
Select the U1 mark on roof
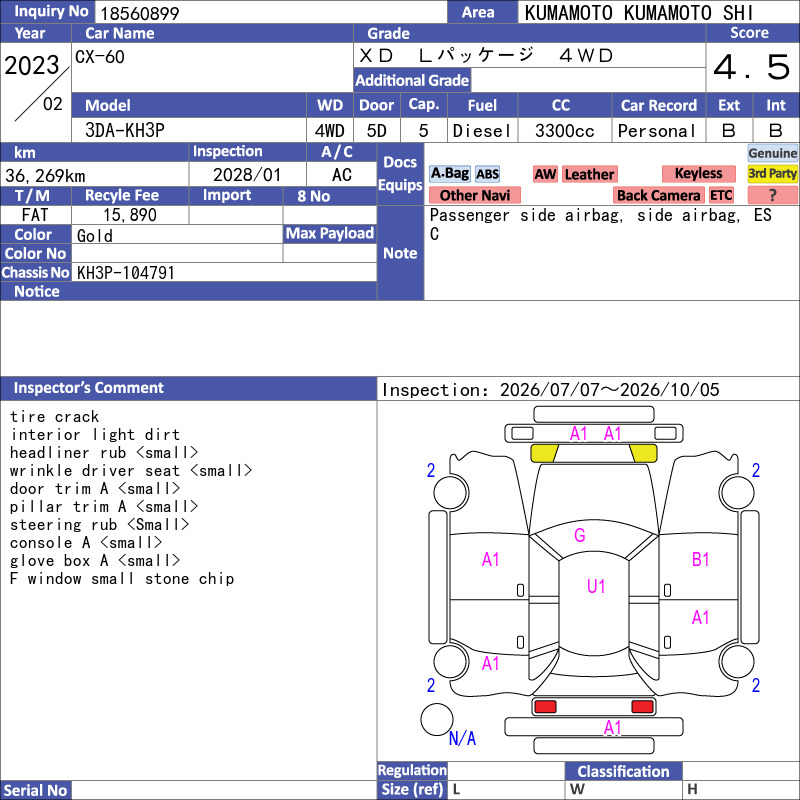596,586
